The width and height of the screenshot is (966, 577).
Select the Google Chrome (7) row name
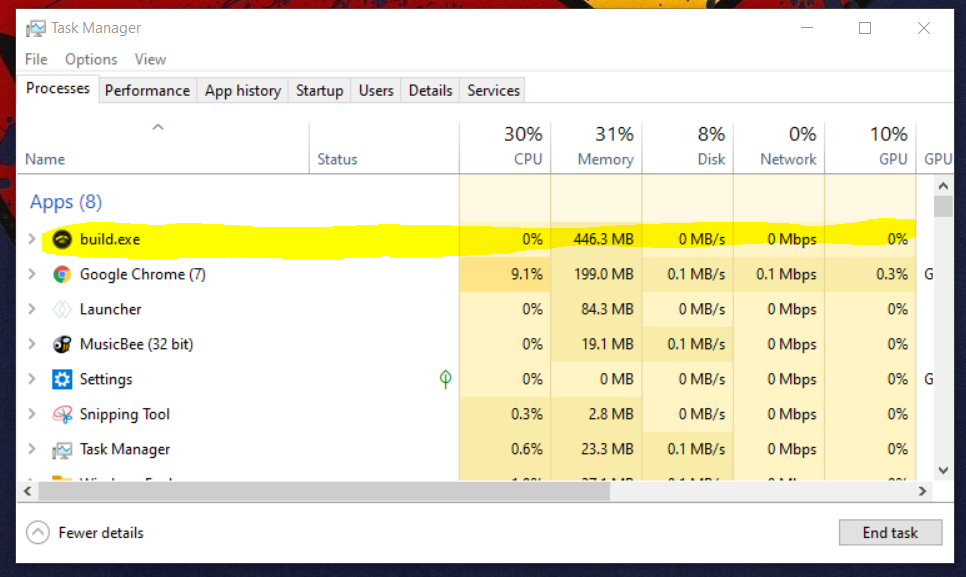tap(143, 274)
